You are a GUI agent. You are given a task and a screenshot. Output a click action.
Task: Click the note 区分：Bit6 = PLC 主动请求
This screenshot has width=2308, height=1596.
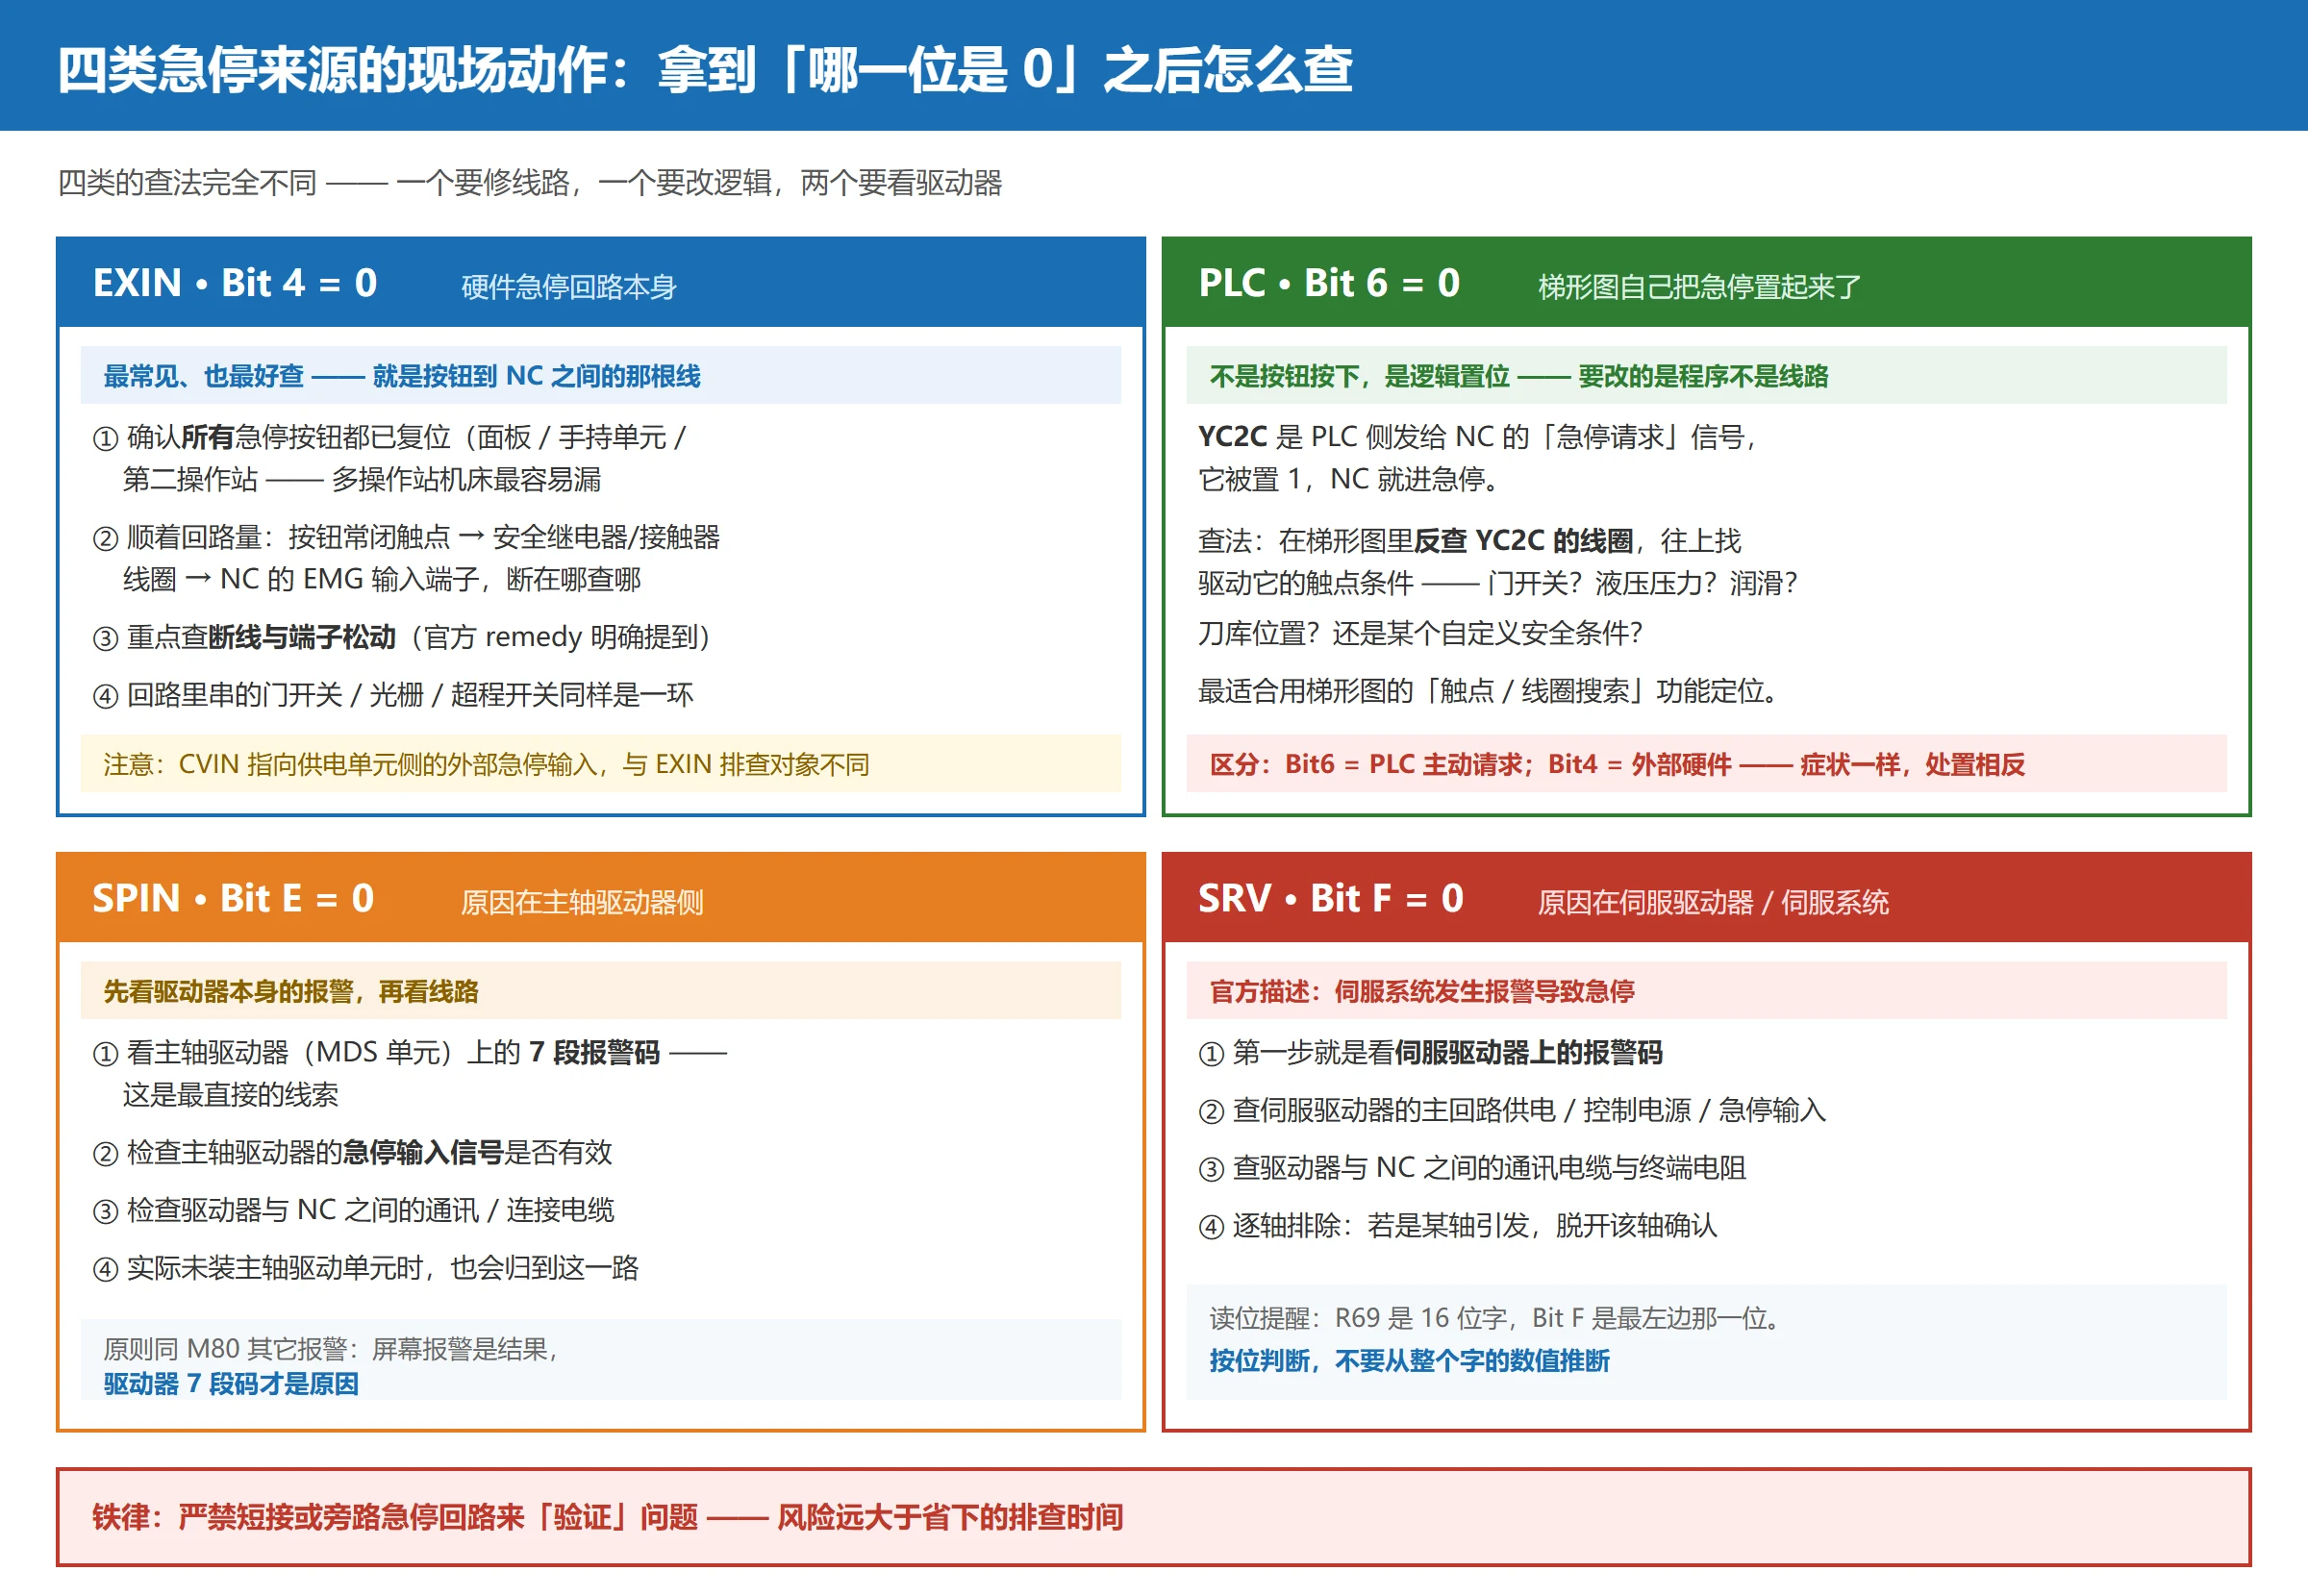pyautogui.click(x=1706, y=764)
